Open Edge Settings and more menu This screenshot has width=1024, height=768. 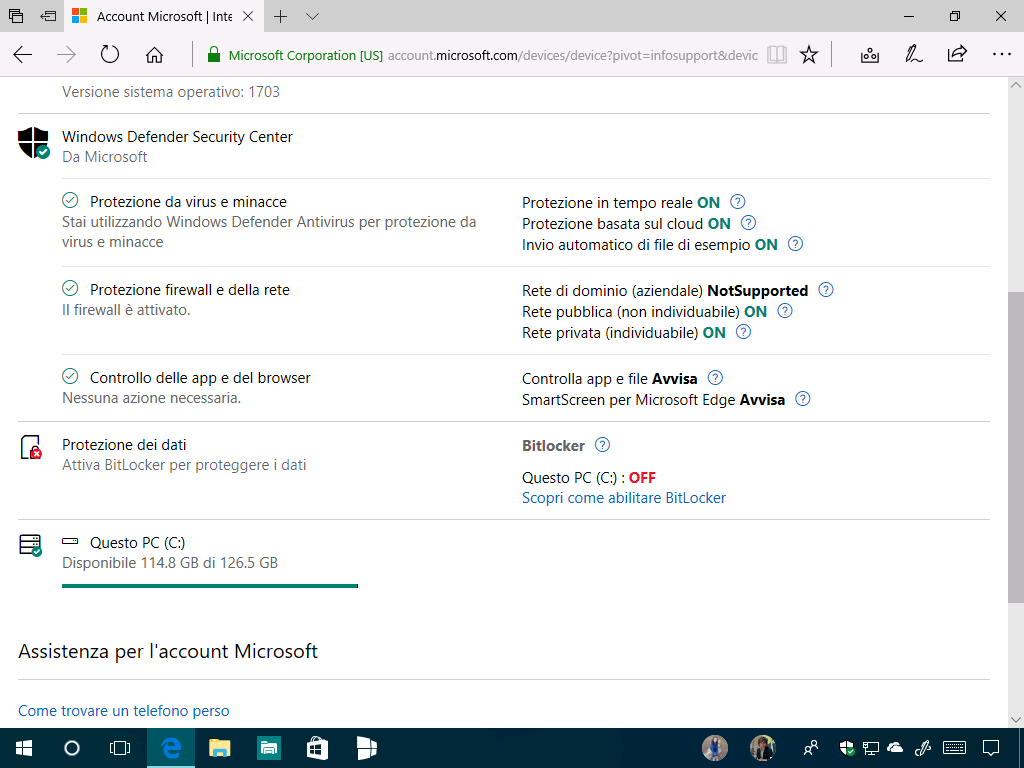click(x=1001, y=55)
